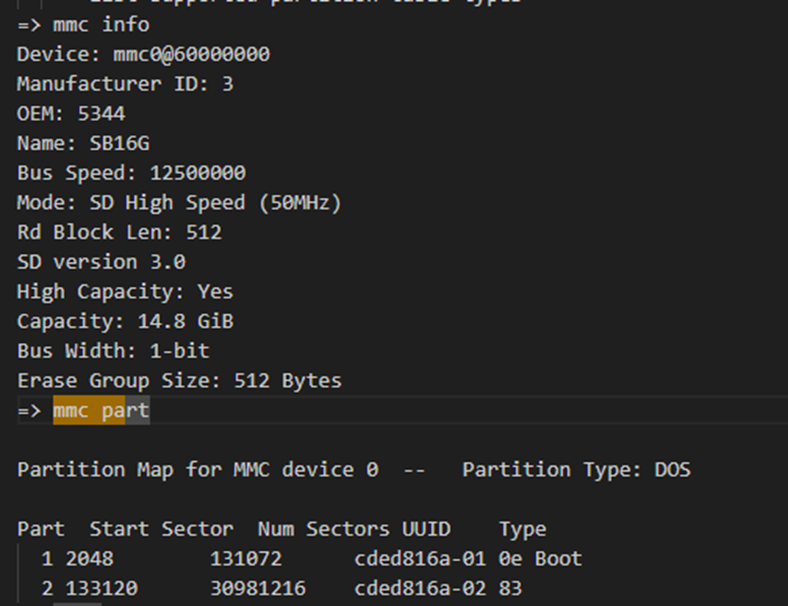Click the 'Bus Speed: 12500000' line
Viewport: 788px width, 606px height.
[x=132, y=173]
